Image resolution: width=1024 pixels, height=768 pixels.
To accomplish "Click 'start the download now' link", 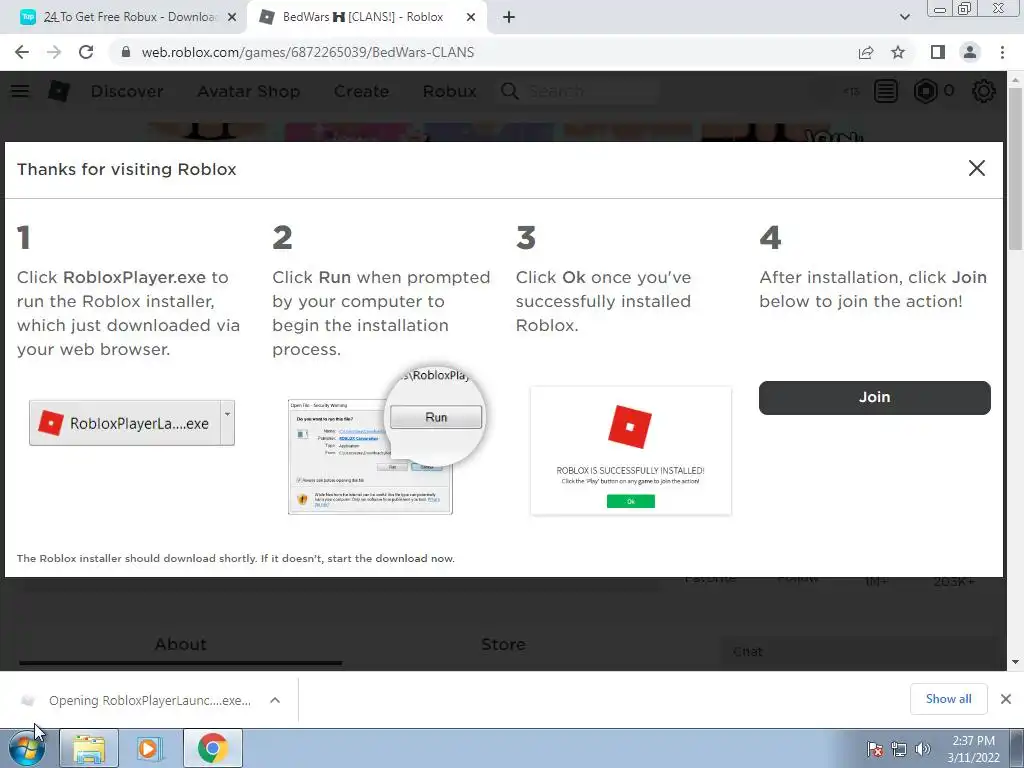I will tap(391, 558).
